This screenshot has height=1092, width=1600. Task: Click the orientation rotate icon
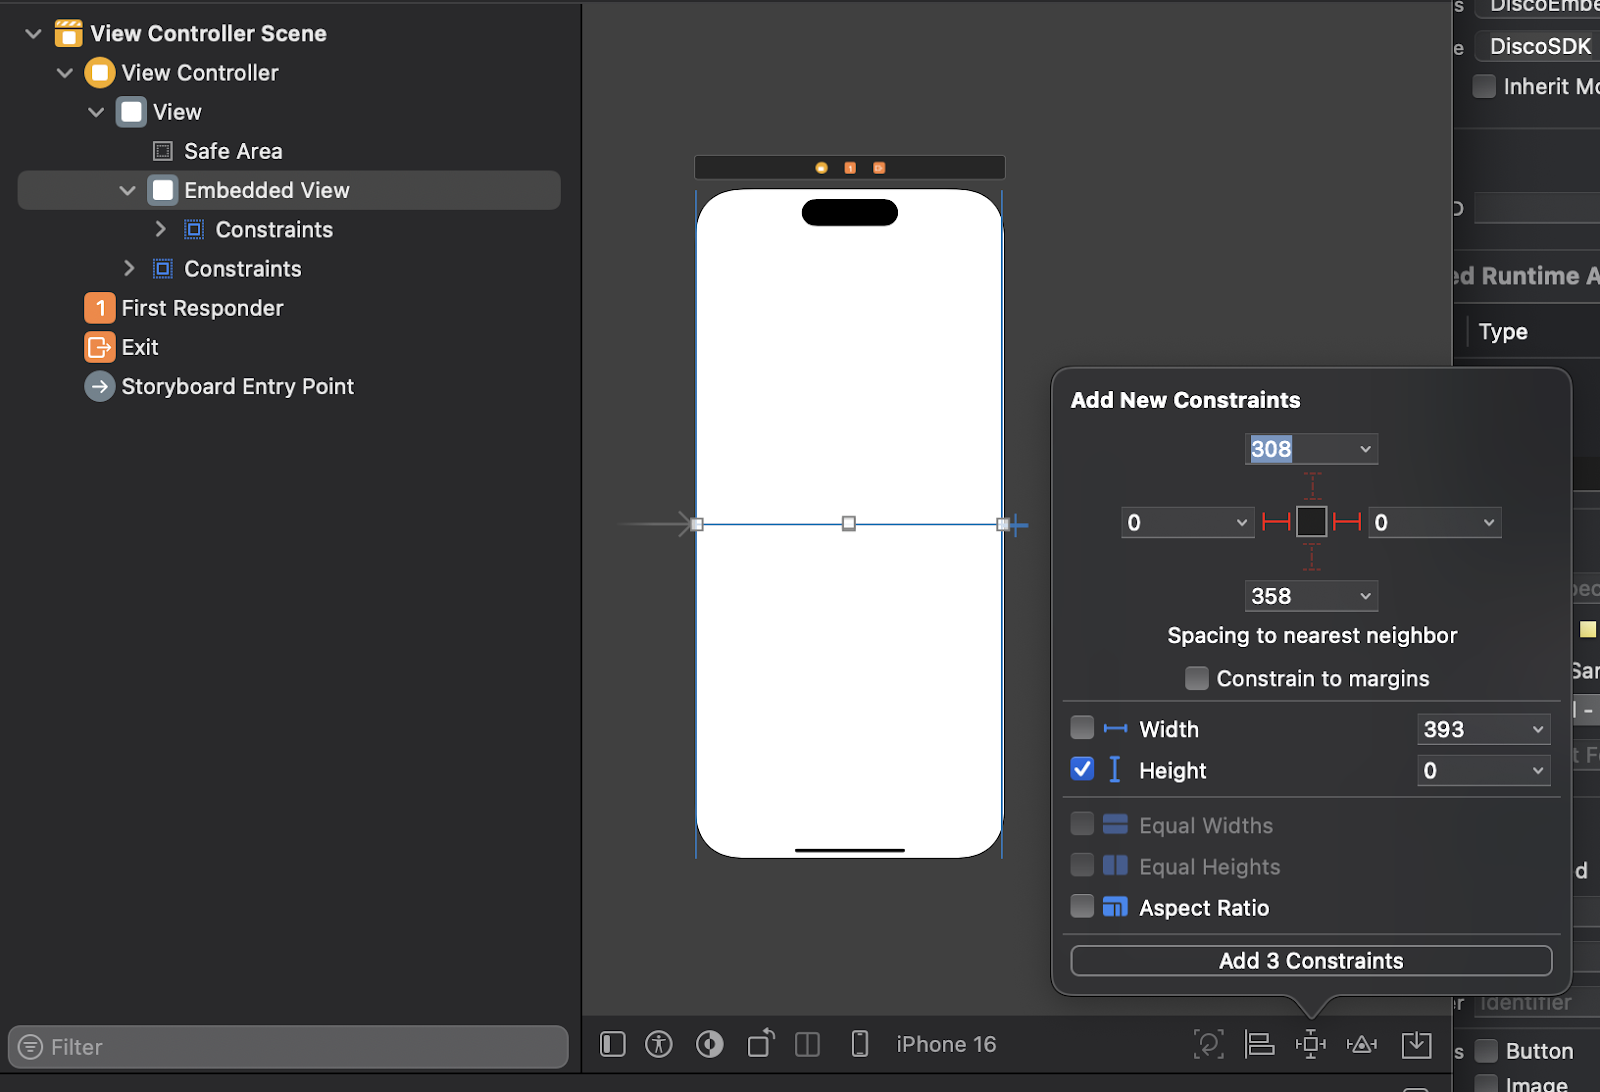click(x=761, y=1044)
